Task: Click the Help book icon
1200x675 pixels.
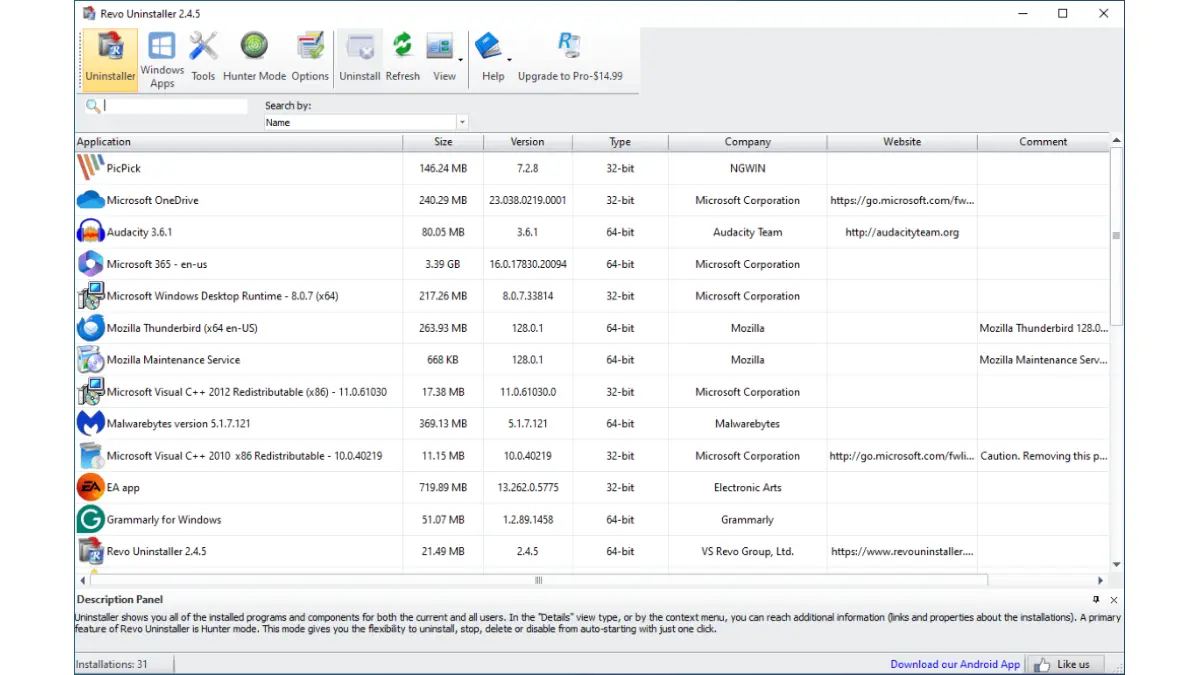Action: pyautogui.click(x=489, y=48)
